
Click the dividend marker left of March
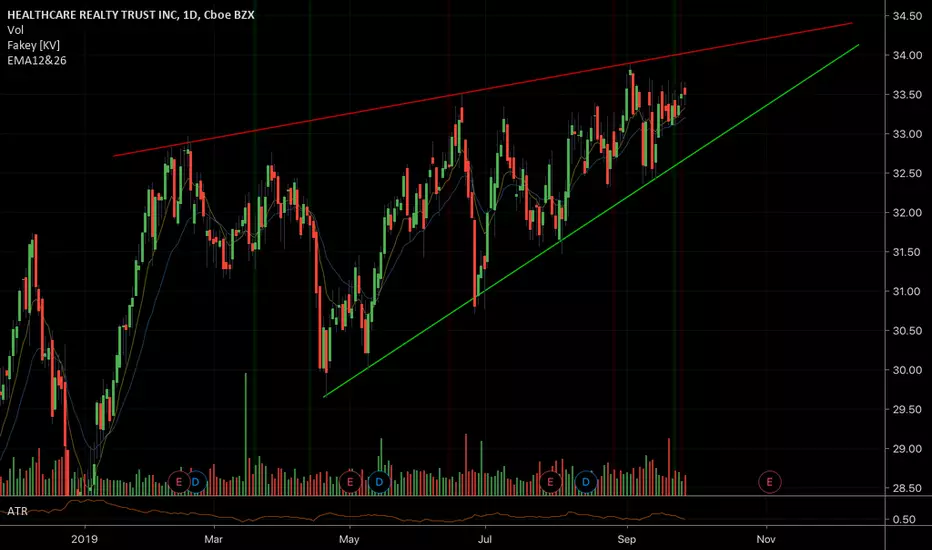(196, 482)
